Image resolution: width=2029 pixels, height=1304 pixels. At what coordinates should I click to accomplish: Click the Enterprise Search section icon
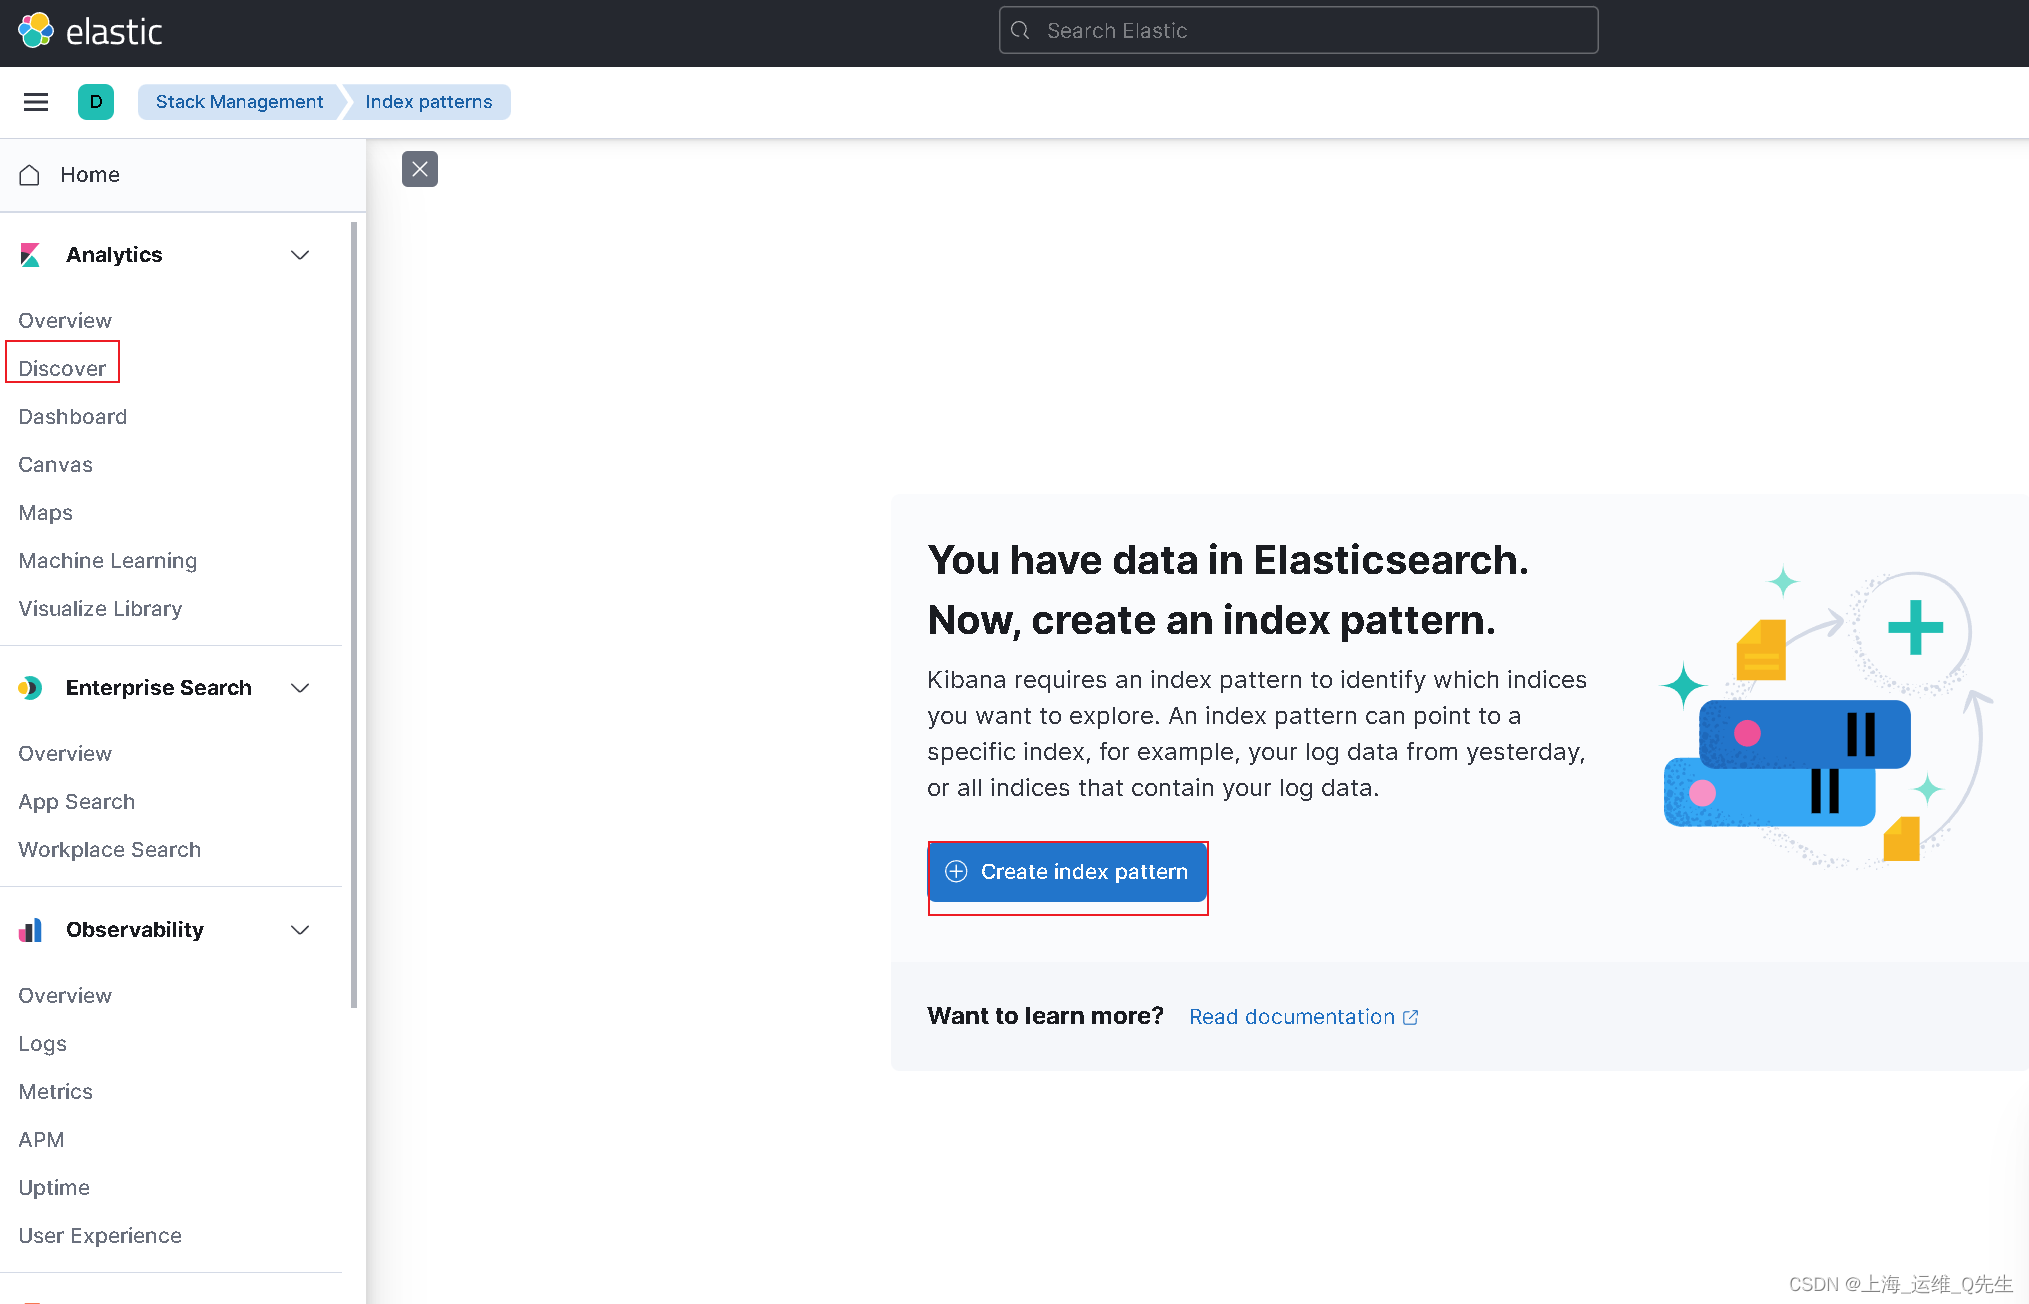coord(30,688)
